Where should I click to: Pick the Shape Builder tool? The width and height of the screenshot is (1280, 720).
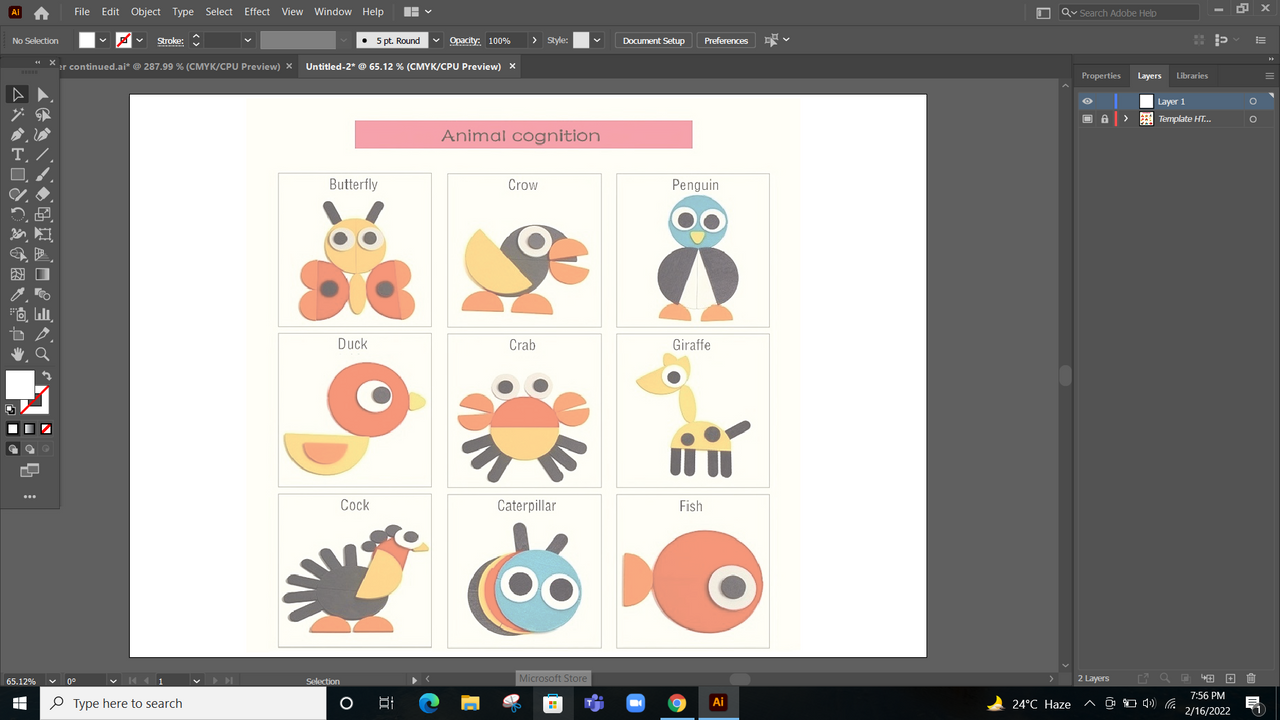18,254
